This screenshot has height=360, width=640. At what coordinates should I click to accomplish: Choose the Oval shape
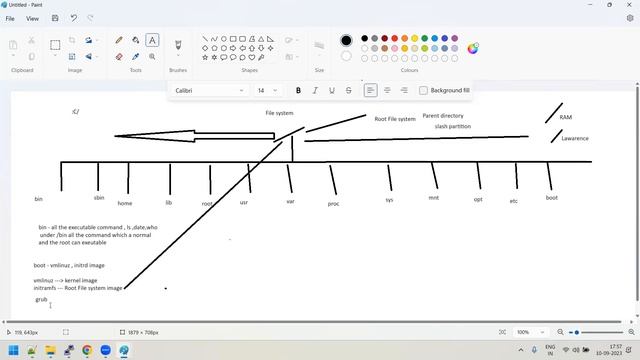[x=224, y=39]
